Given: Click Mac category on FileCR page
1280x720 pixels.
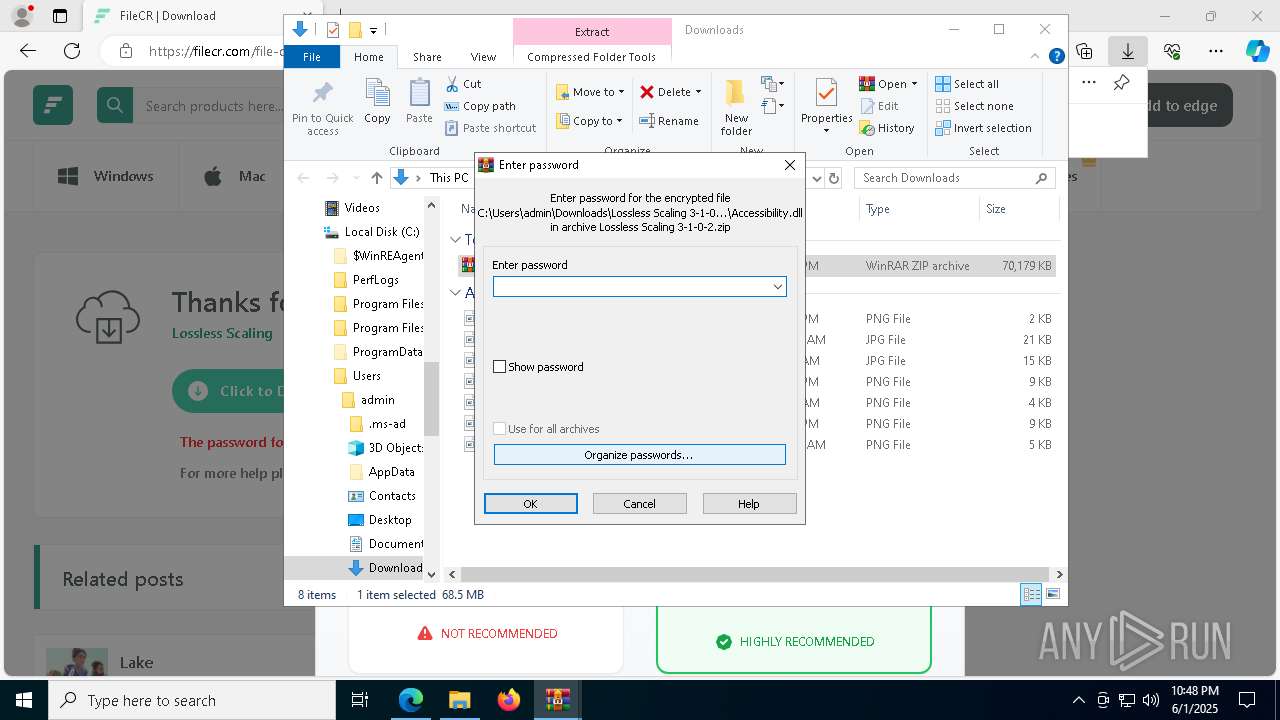Looking at the screenshot, I should tap(236, 176).
